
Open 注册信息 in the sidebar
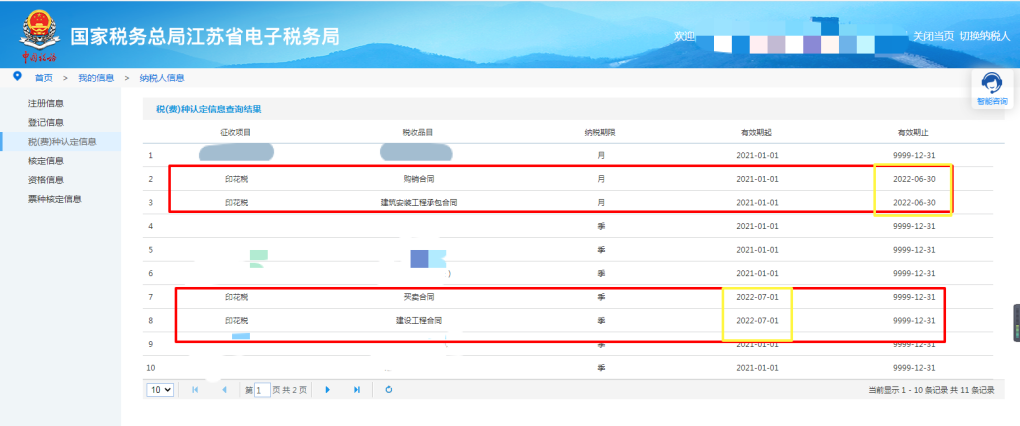46,103
